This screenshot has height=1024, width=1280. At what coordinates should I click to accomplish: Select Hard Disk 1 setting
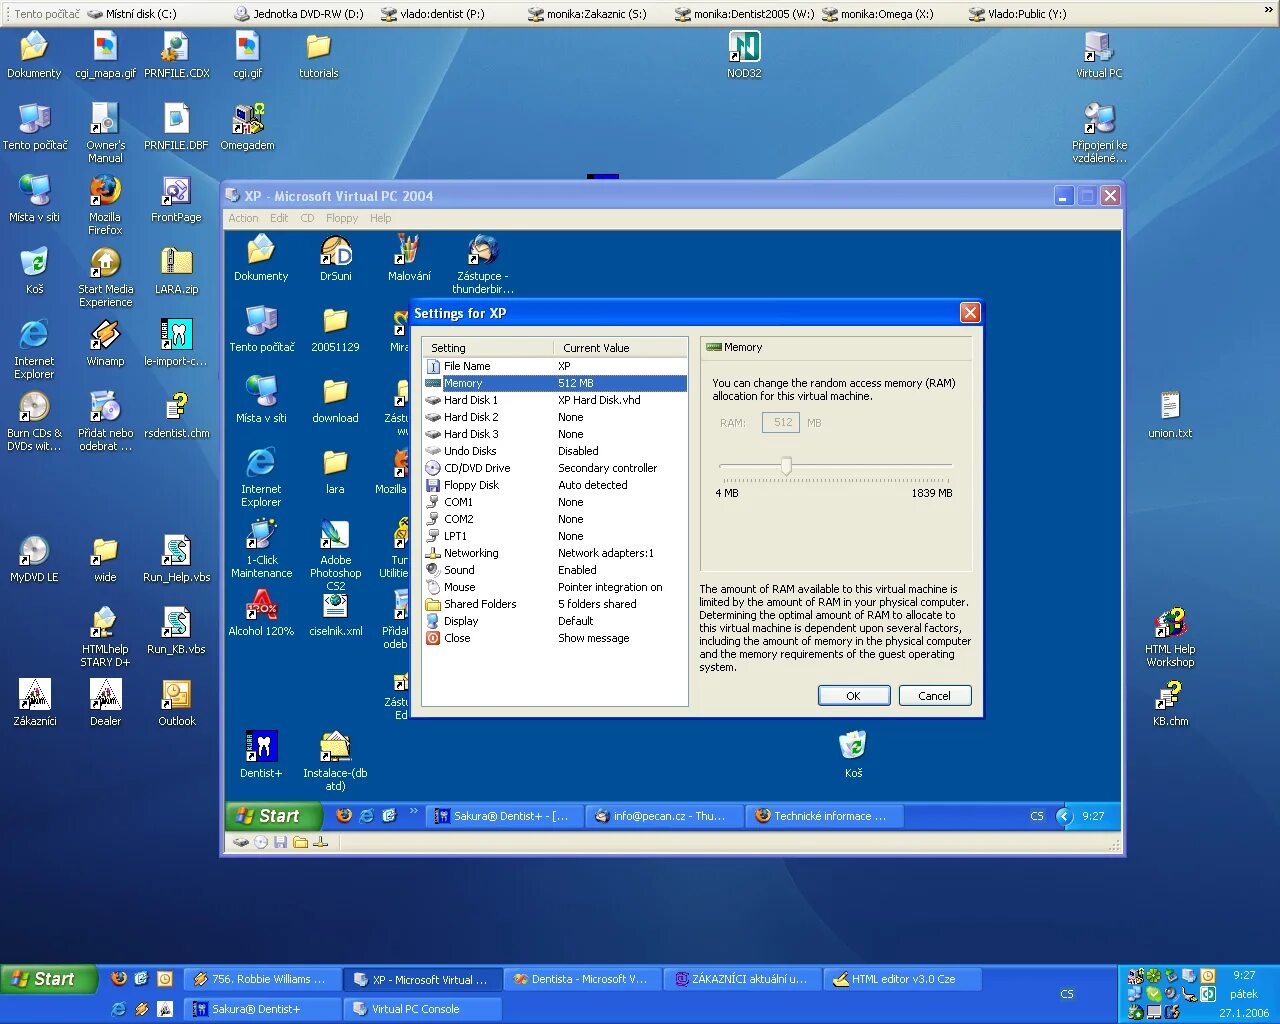pos(555,400)
